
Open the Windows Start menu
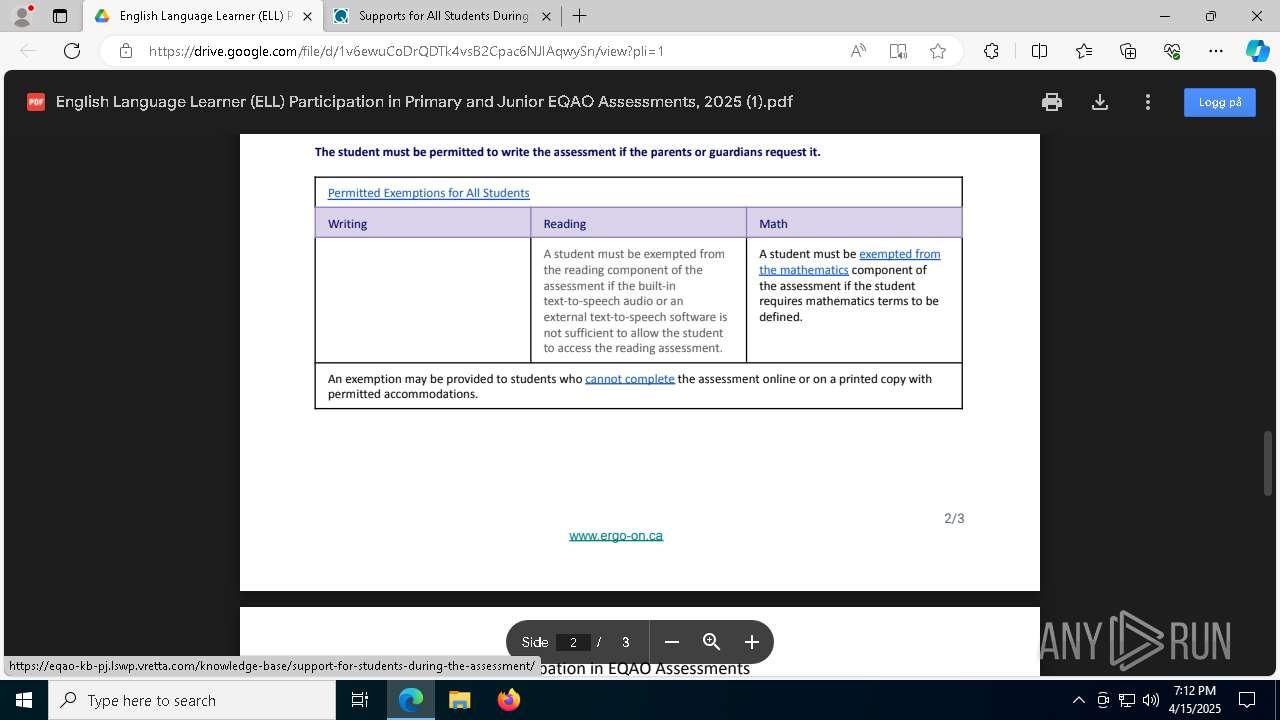24,700
